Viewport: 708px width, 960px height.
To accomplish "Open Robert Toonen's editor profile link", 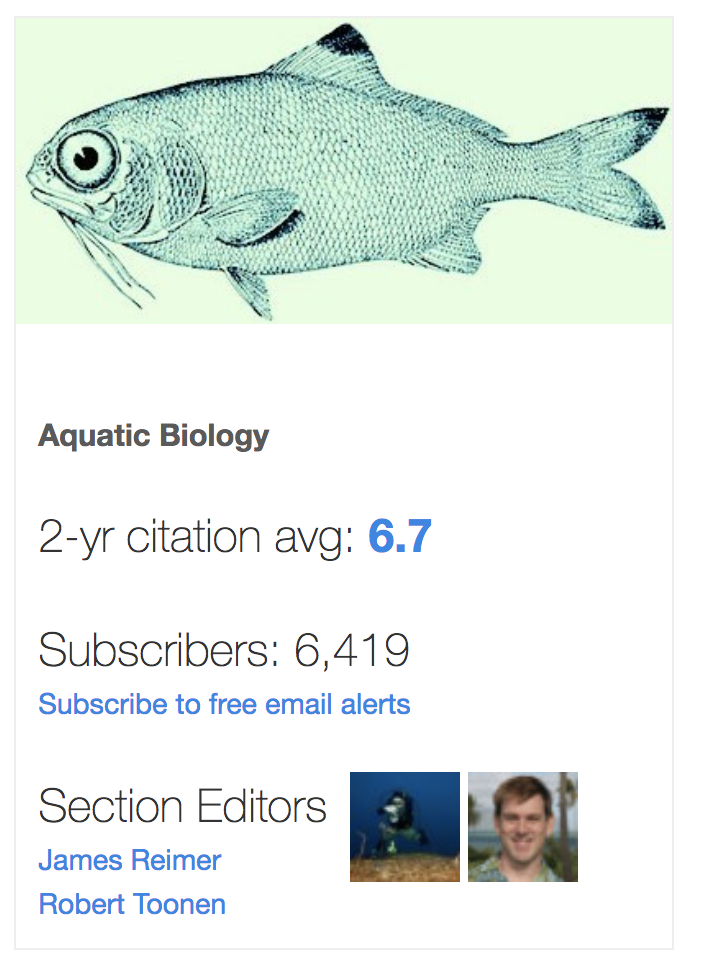I will tap(132, 904).
